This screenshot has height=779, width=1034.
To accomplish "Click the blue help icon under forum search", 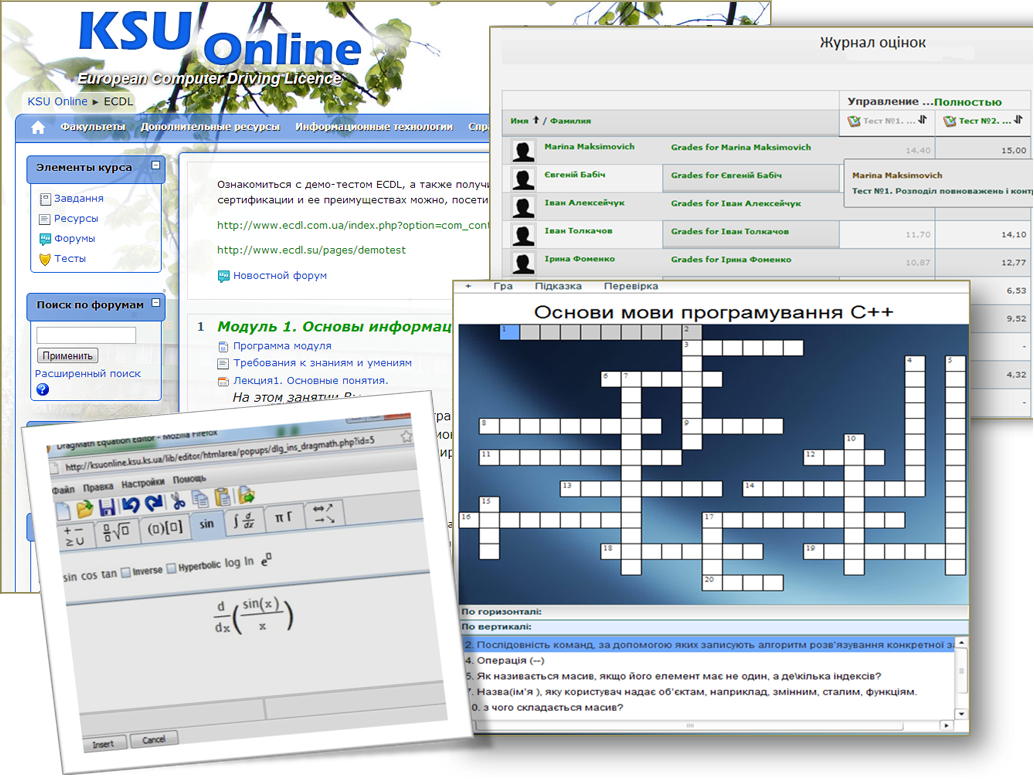I will 42,389.
